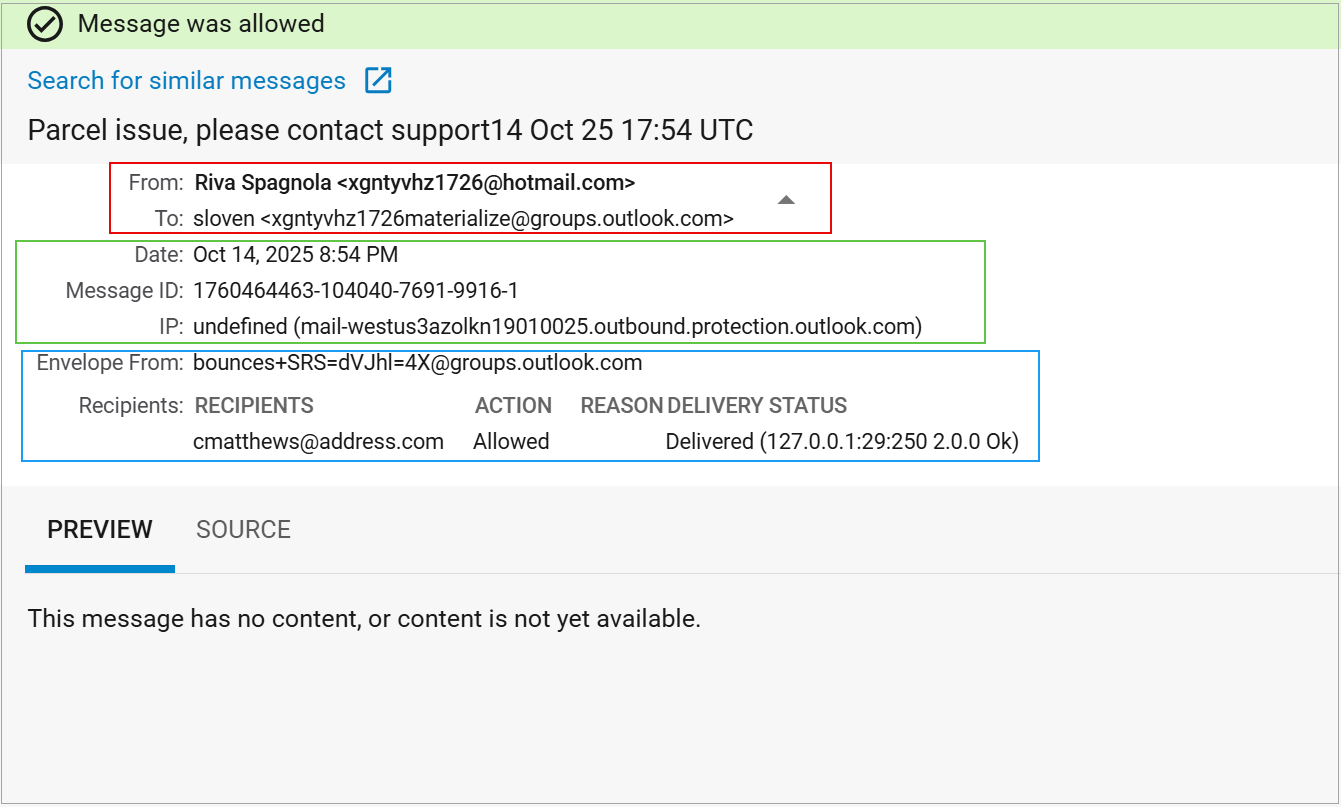This screenshot has width=1341, height=807.
Task: Click the DELIVERY STATUS column header
Action: click(757, 406)
